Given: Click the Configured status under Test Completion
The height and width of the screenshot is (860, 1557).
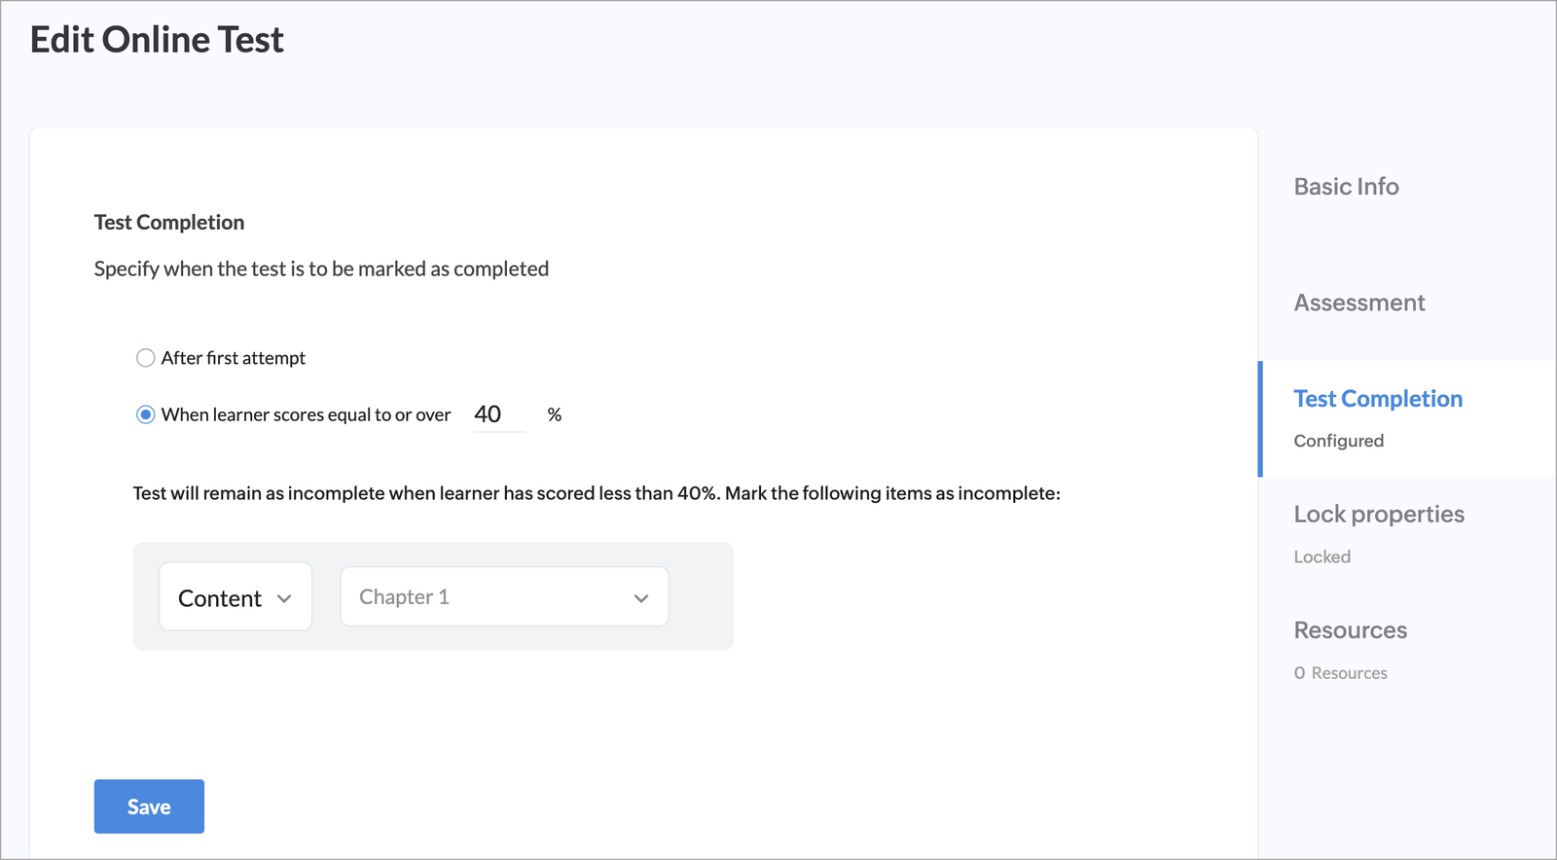Looking at the screenshot, I should 1338,441.
